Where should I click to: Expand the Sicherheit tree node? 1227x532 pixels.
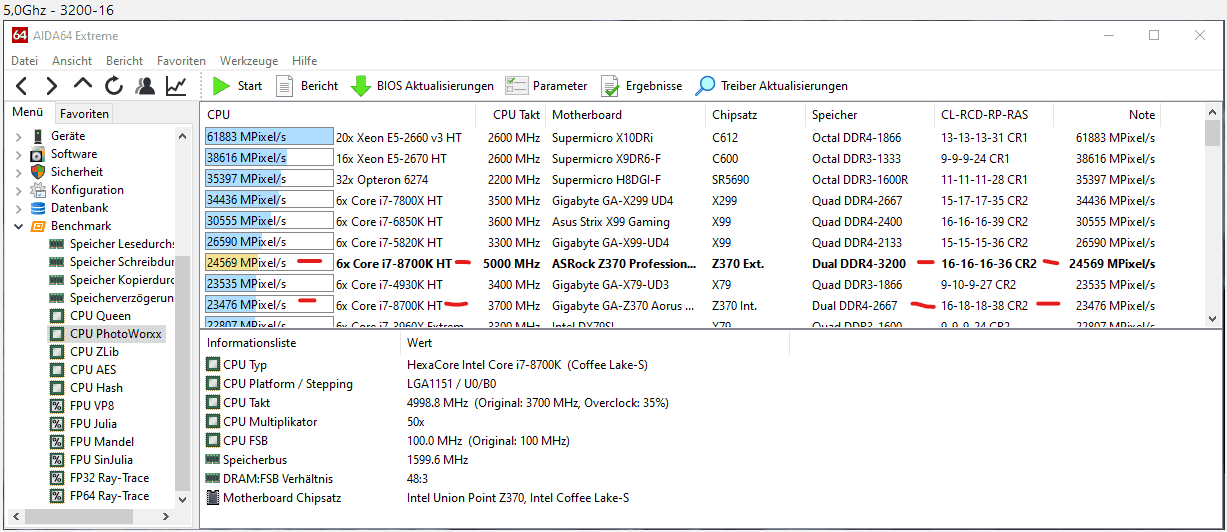coord(18,172)
